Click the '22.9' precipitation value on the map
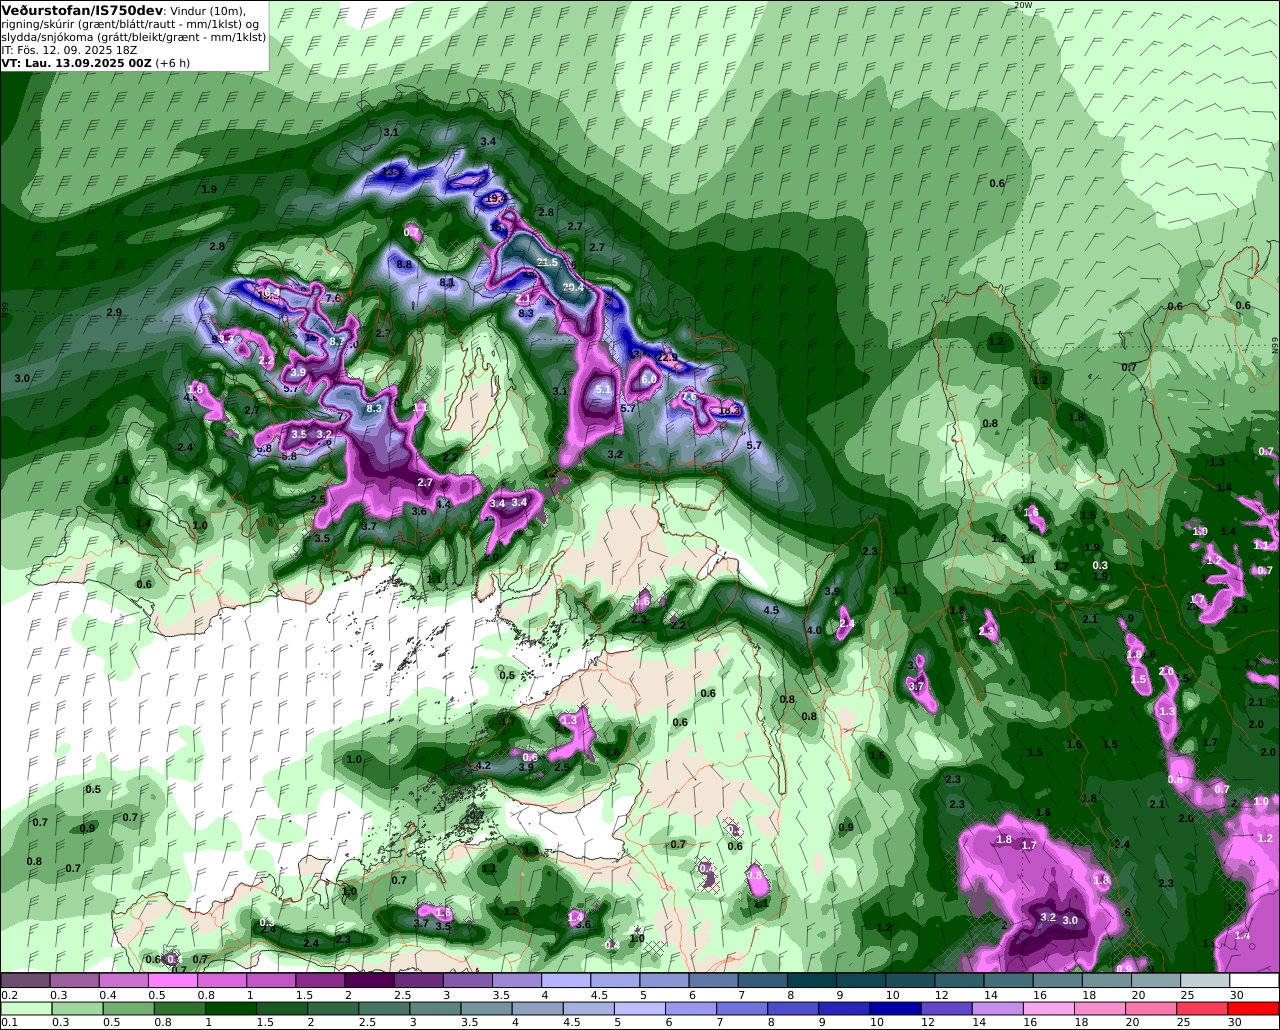Screen dimensions: 1280x1030 pyautogui.click(x=667, y=357)
